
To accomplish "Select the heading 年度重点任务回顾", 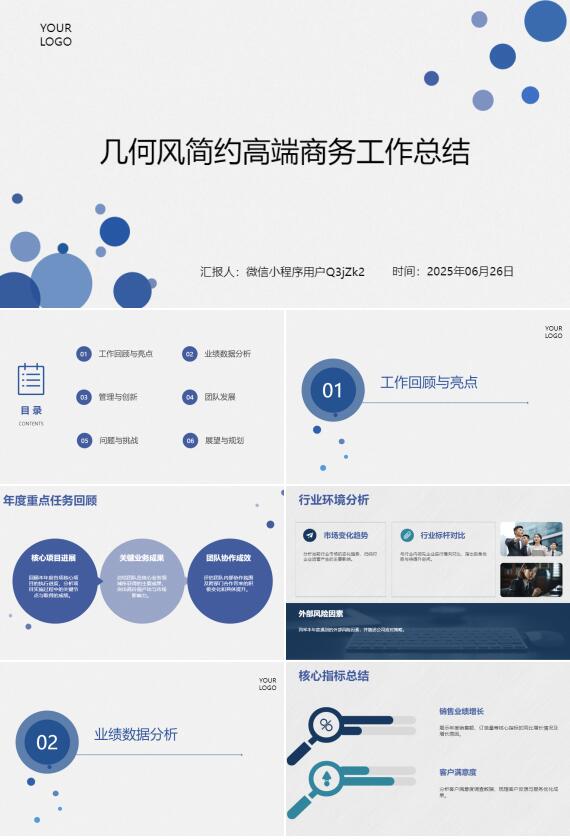I will [x=50, y=500].
